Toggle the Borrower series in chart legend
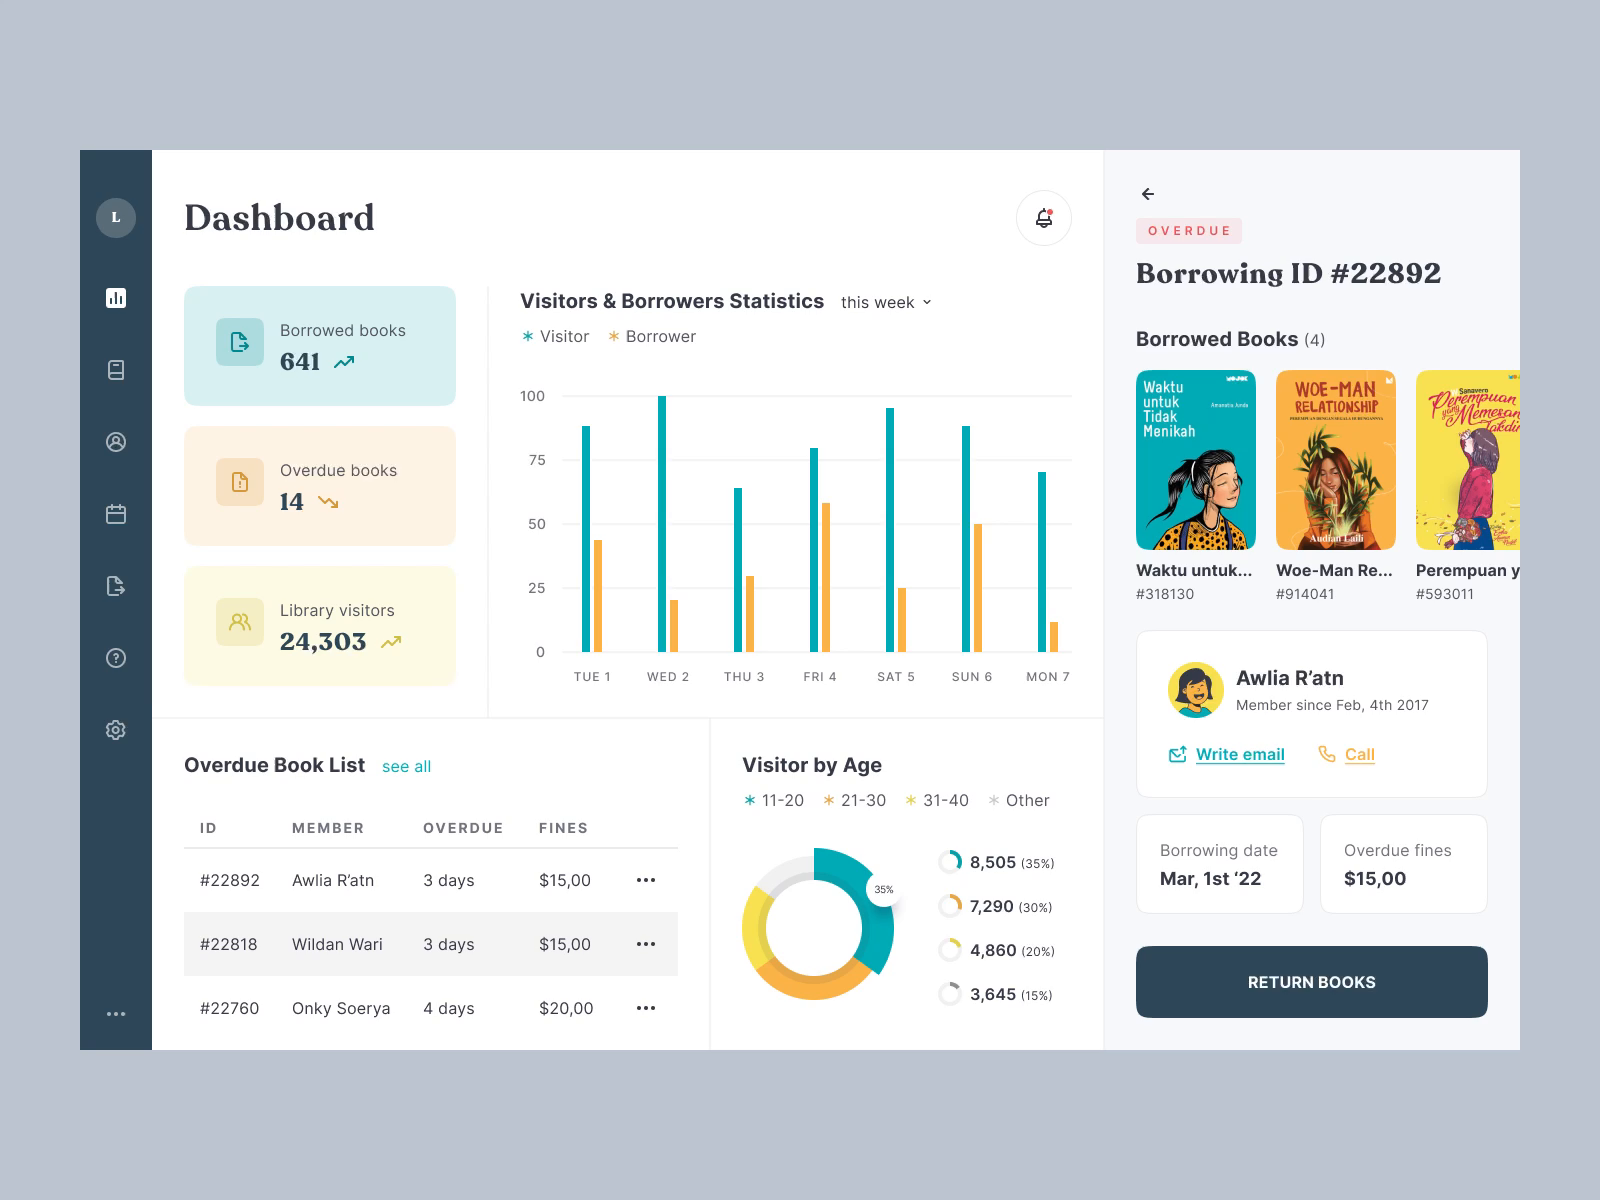1600x1200 pixels. pos(652,337)
